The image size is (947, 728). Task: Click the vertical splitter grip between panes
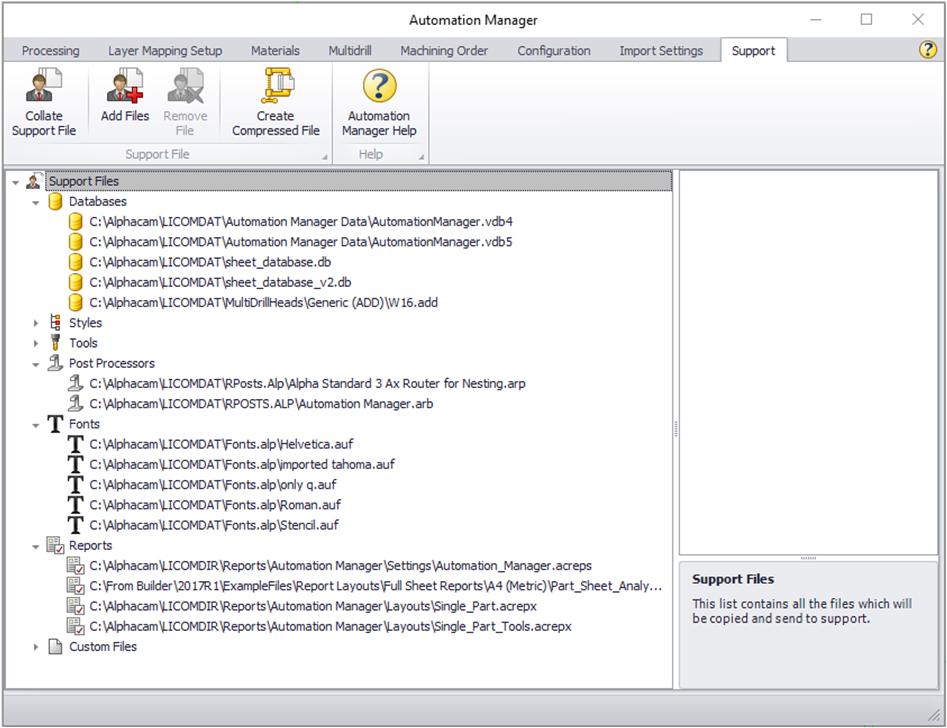coord(676,429)
